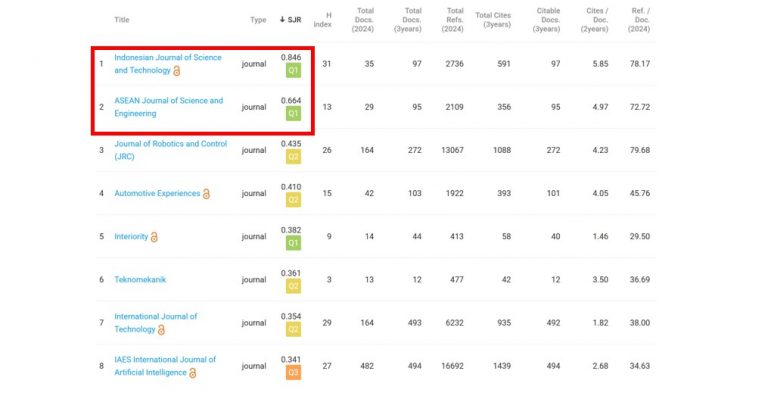Open Journal of Robotics and Control (JRC)
This screenshot has height=399, width=768.
pos(170,150)
